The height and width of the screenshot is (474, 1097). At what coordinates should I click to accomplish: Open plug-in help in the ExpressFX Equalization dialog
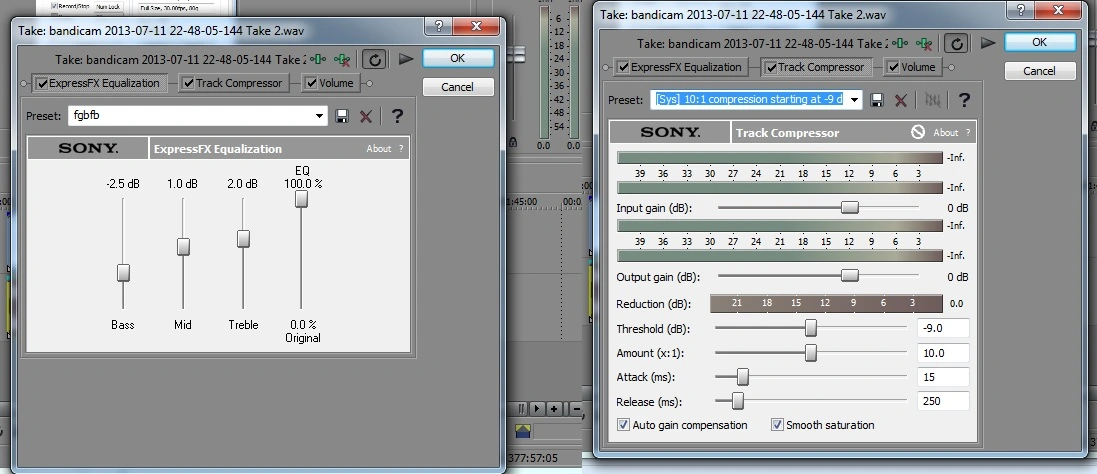pyautogui.click(x=397, y=116)
